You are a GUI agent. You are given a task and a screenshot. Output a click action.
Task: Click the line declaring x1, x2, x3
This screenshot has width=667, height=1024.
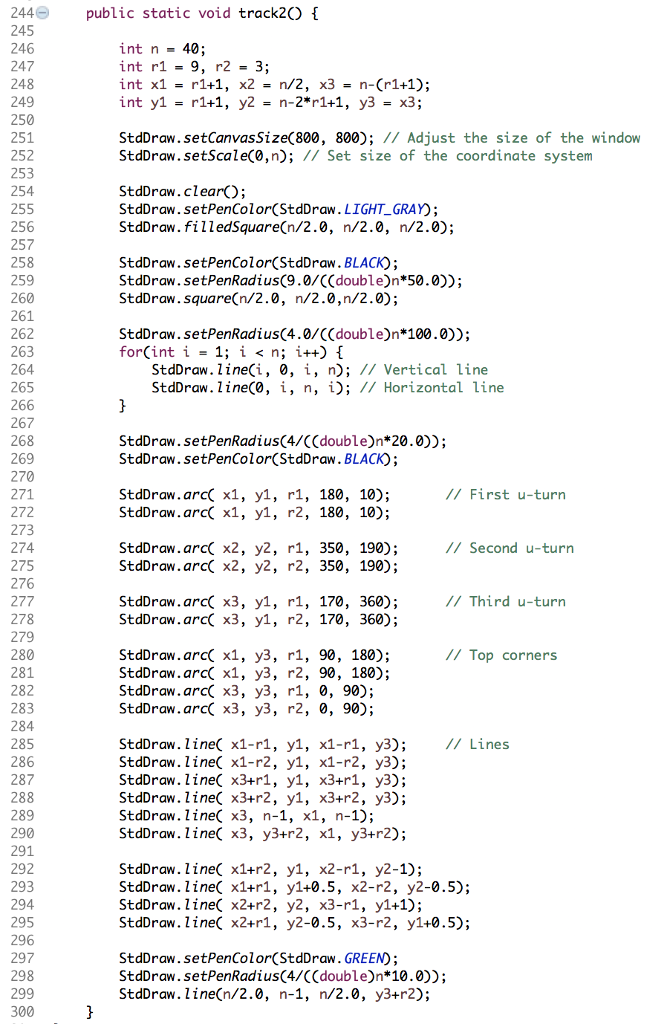point(274,85)
